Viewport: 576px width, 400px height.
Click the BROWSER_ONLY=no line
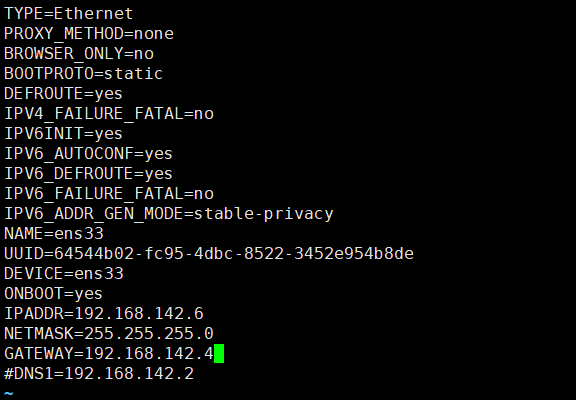coord(79,54)
